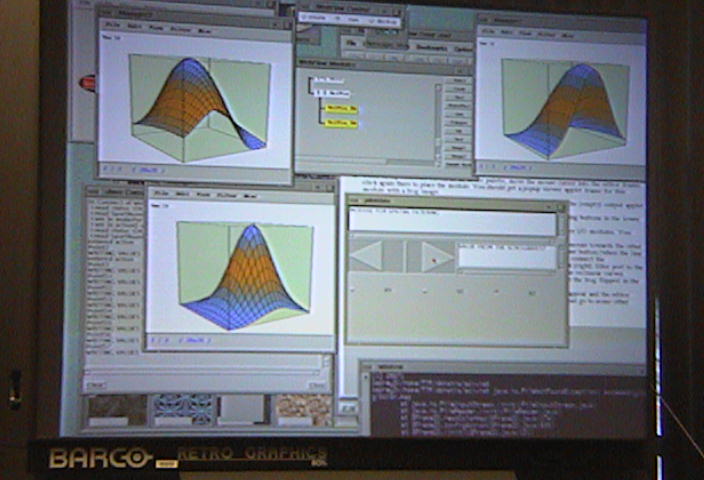Select the white parent node above yellow nodes
This screenshot has height=480, width=704.
[332, 93]
